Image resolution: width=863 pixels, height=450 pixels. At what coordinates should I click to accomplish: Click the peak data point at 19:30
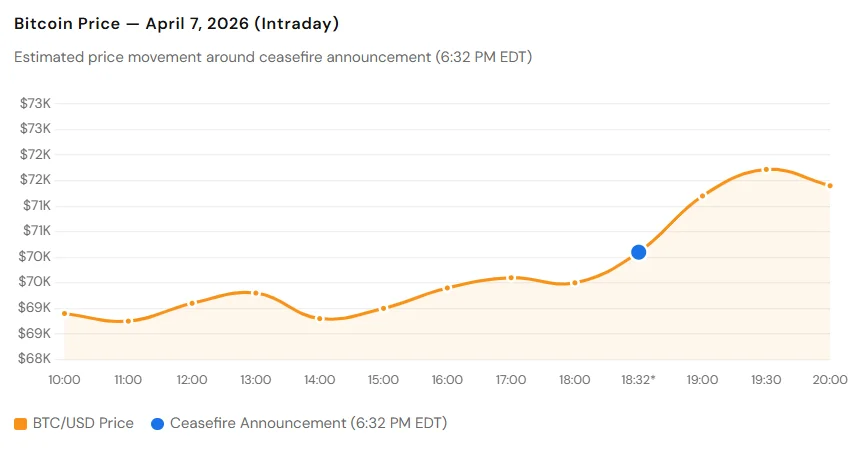[x=766, y=169]
